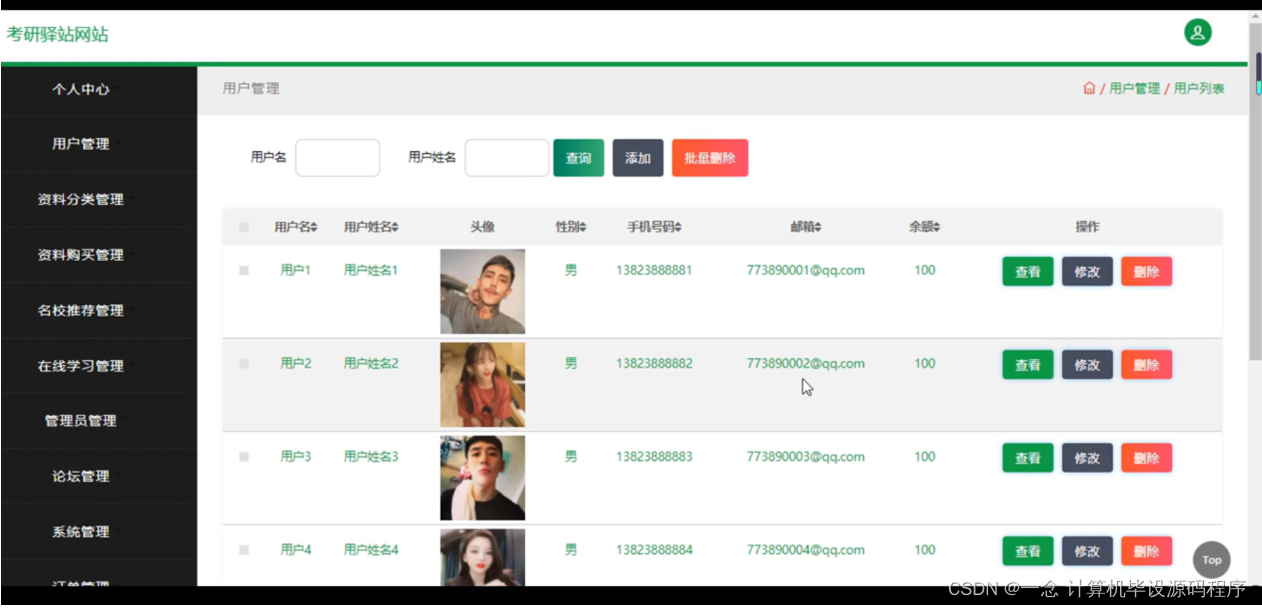This screenshot has height=608, width=1262.
Task: Click the Top back-to-top button
Action: click(1211, 560)
